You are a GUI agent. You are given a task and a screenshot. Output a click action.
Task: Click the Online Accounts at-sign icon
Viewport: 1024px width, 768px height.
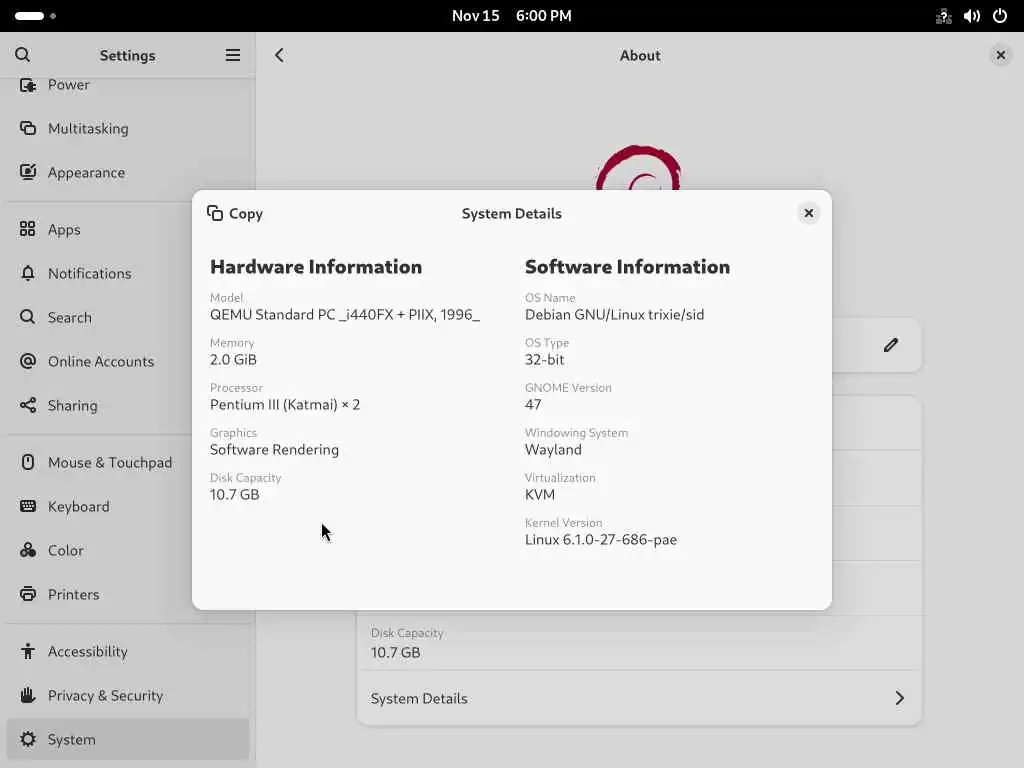point(27,361)
